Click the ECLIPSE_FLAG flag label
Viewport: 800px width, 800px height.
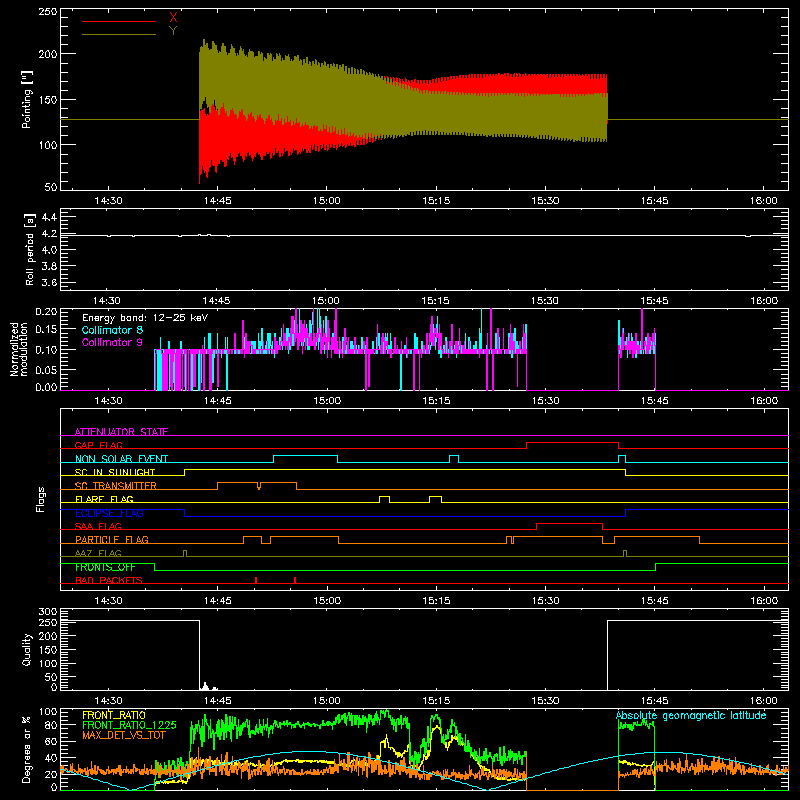point(109,513)
